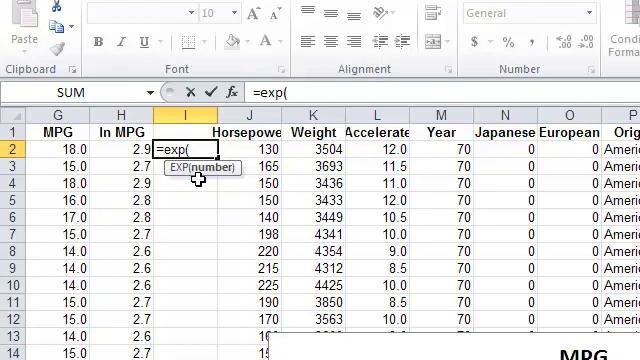Click Decrease Font Size icon
The height and width of the screenshot is (360, 640).
click(276, 14)
